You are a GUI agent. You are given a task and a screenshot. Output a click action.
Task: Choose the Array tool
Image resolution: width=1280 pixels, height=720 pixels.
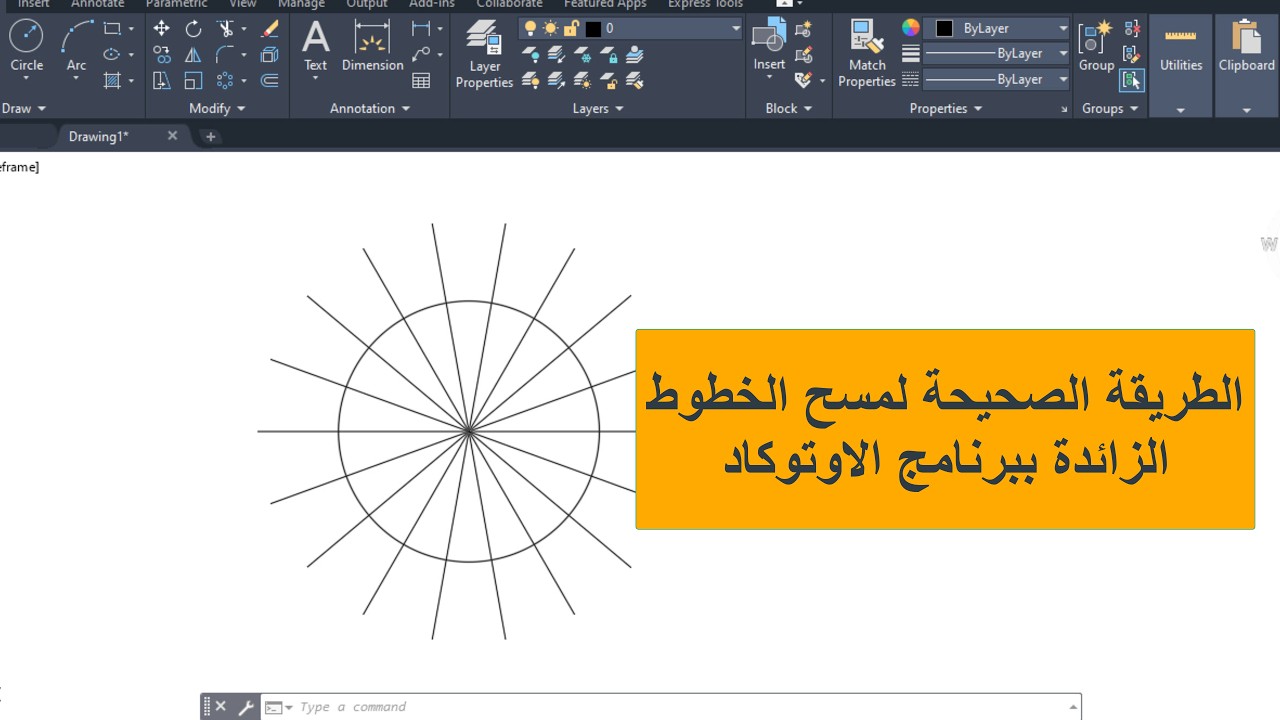coord(226,80)
